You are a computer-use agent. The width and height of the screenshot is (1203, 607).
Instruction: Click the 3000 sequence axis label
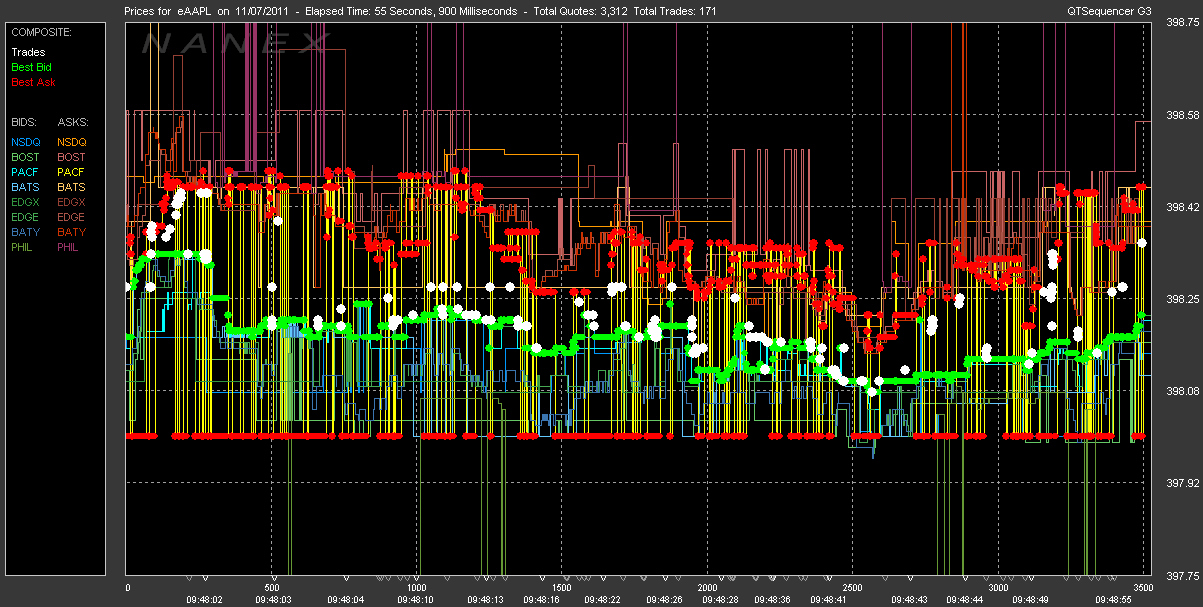click(x=997, y=588)
